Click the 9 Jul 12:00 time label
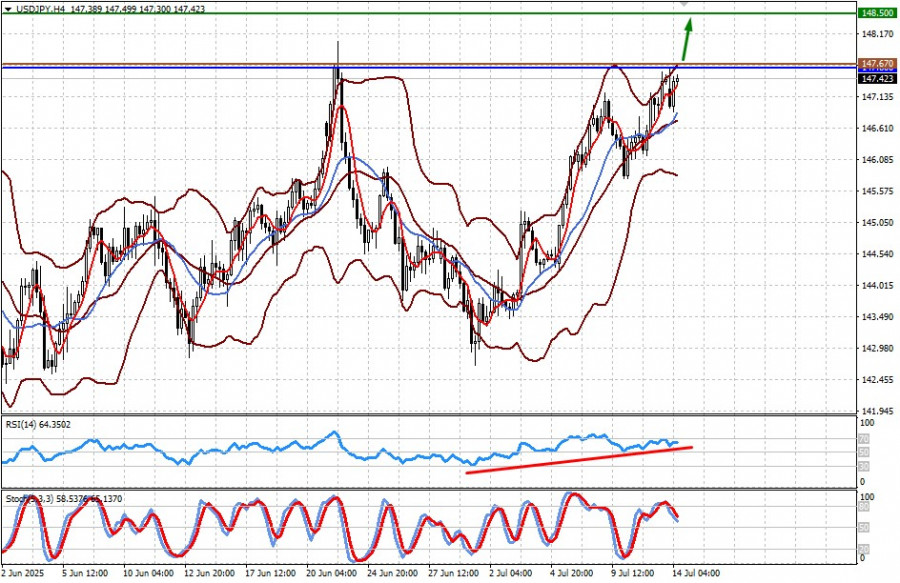Viewport: 900px width, 583px height. pyautogui.click(x=633, y=573)
